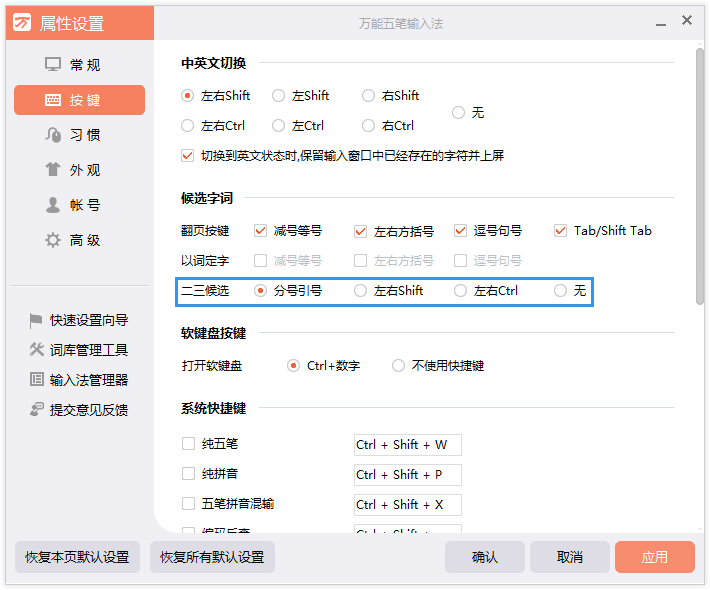Uncheck 减号等号 for 翻页按键
The width and height of the screenshot is (710, 590).
point(260,230)
